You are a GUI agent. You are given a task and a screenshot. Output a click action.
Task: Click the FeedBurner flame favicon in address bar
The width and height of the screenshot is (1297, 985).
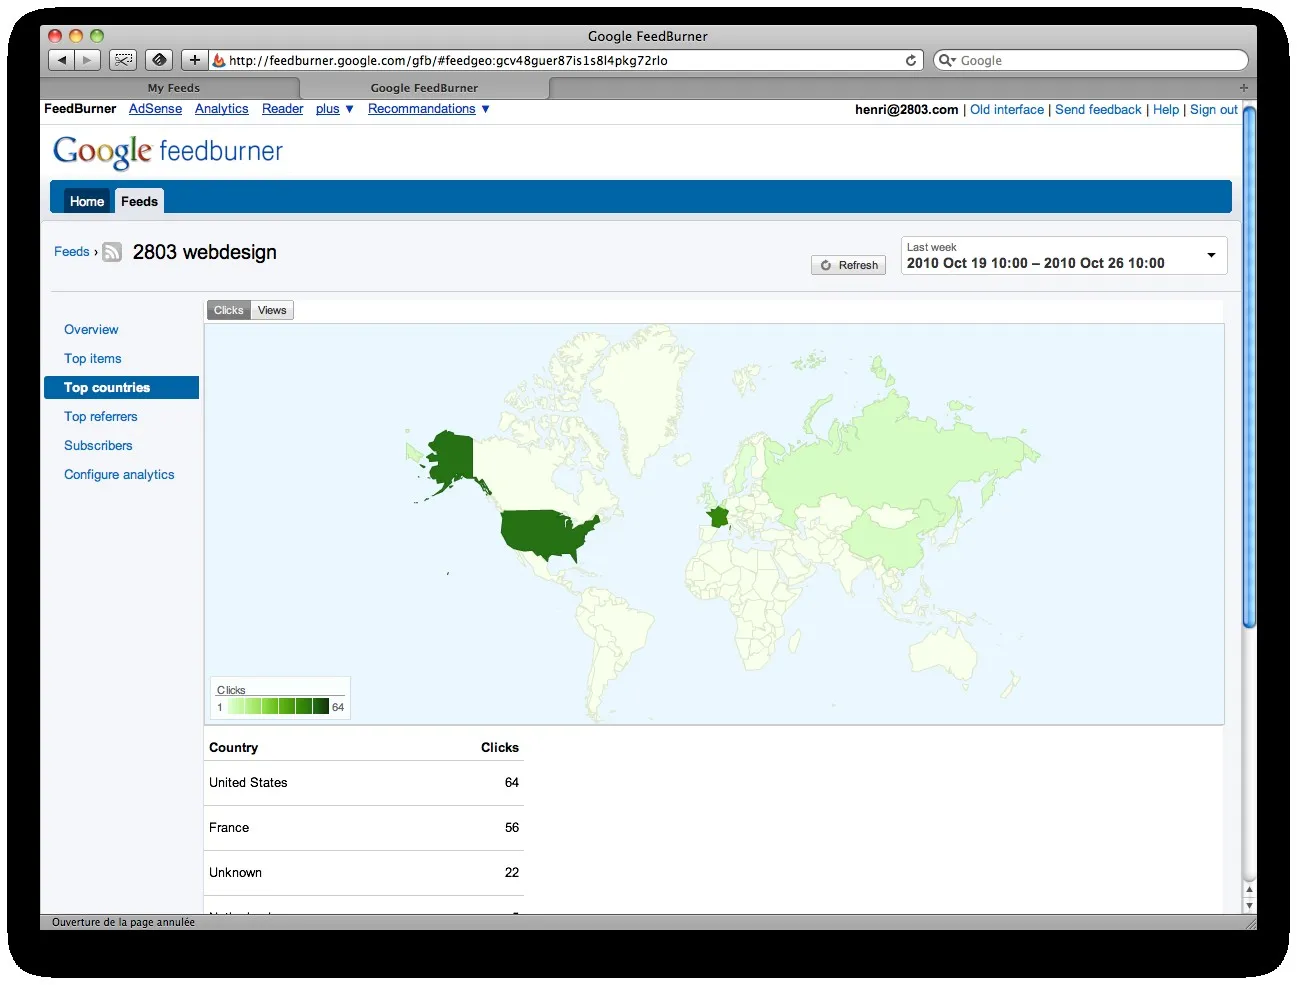point(219,60)
